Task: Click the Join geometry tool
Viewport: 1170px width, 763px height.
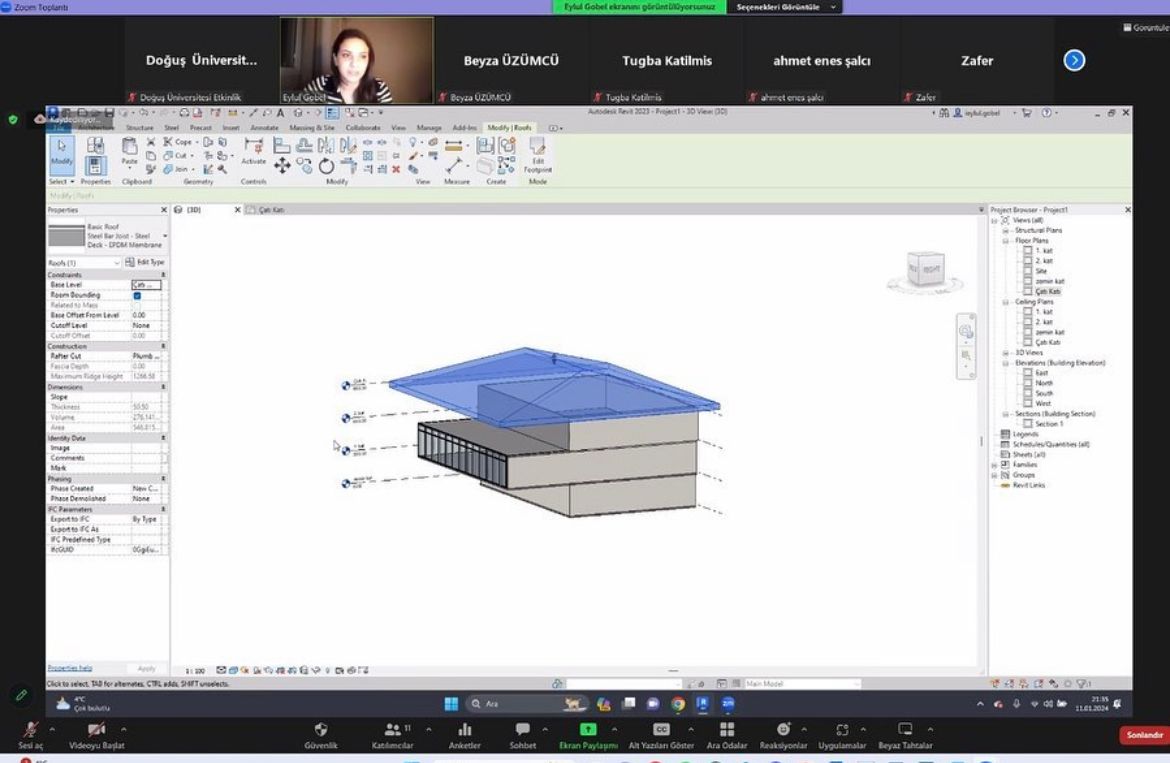Action: tap(177, 169)
